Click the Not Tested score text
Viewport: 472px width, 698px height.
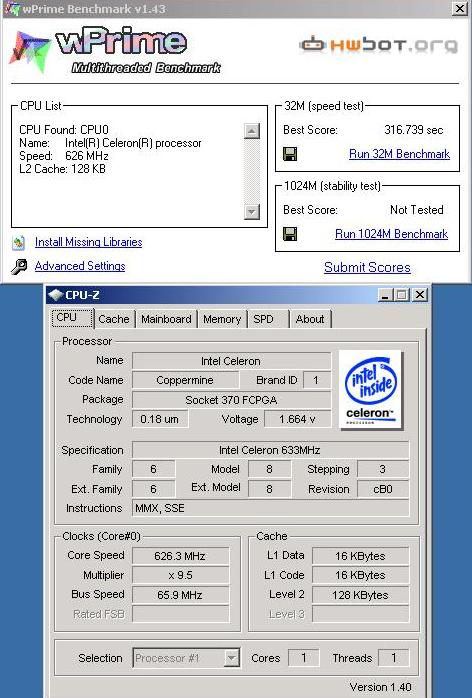(x=417, y=210)
